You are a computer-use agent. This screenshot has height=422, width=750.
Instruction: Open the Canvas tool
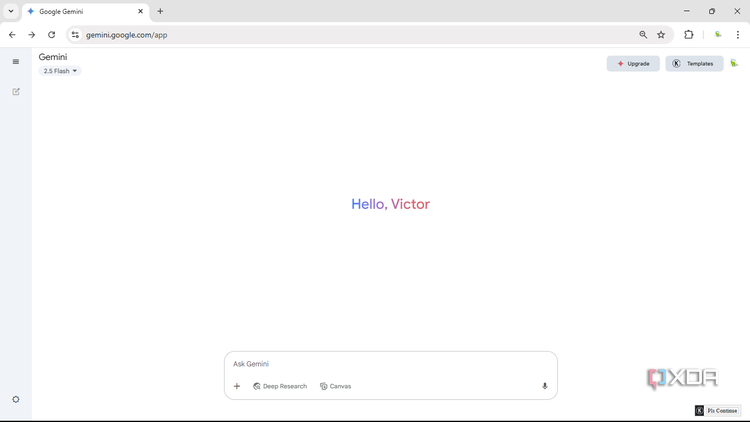point(335,386)
